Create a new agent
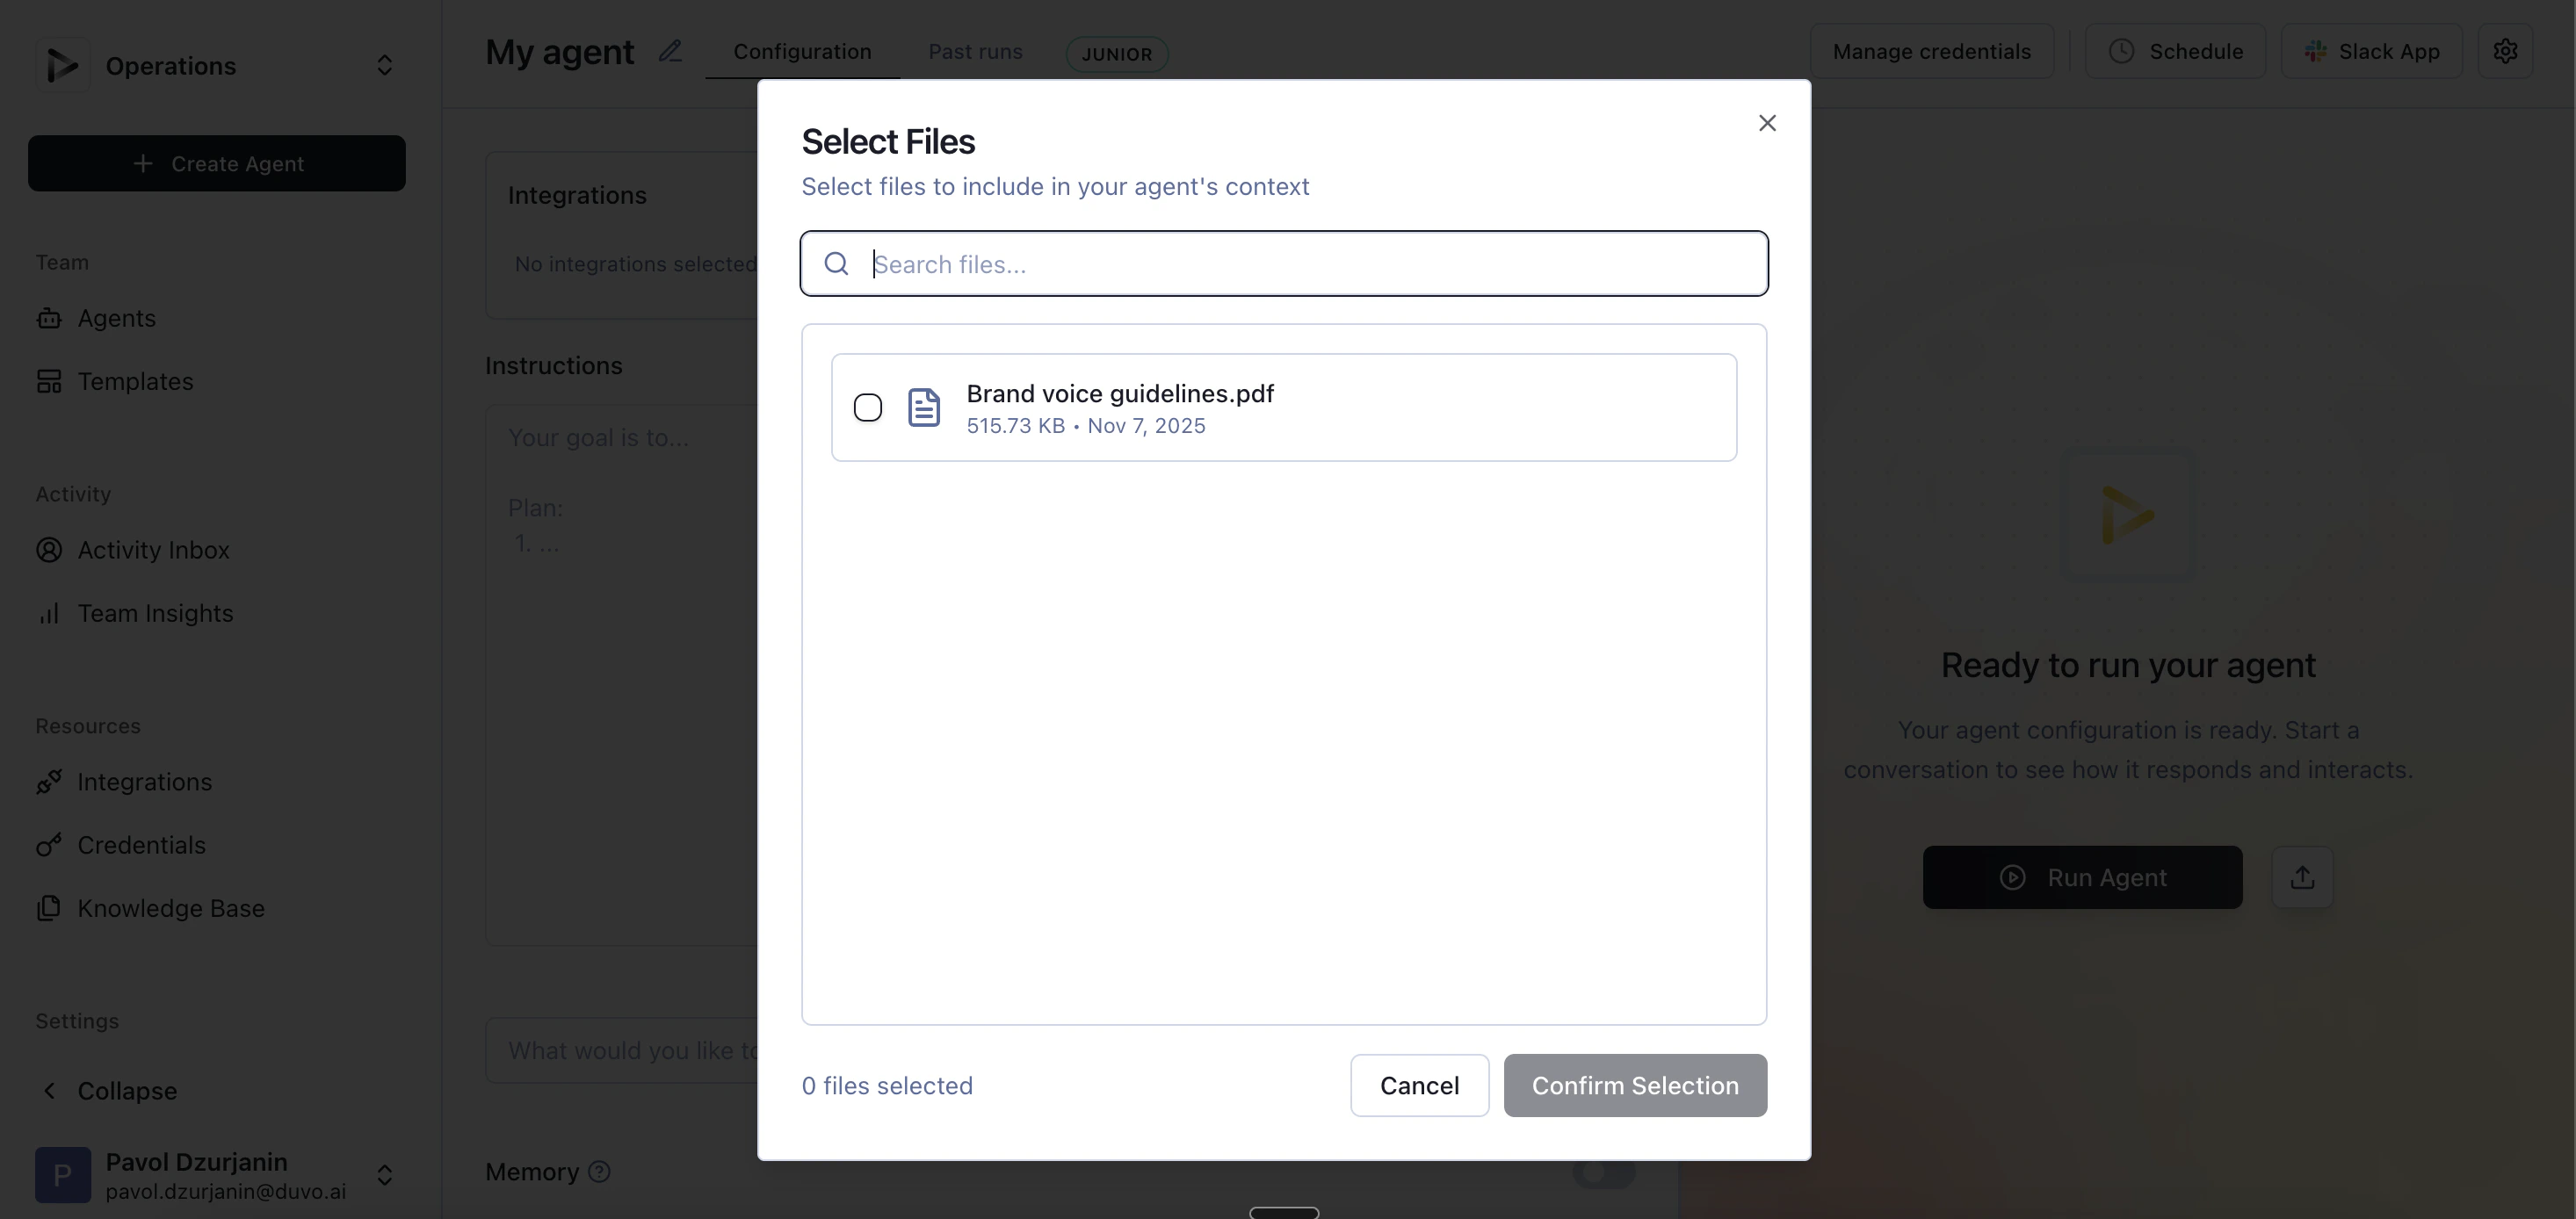The width and height of the screenshot is (2576, 1219). click(217, 163)
